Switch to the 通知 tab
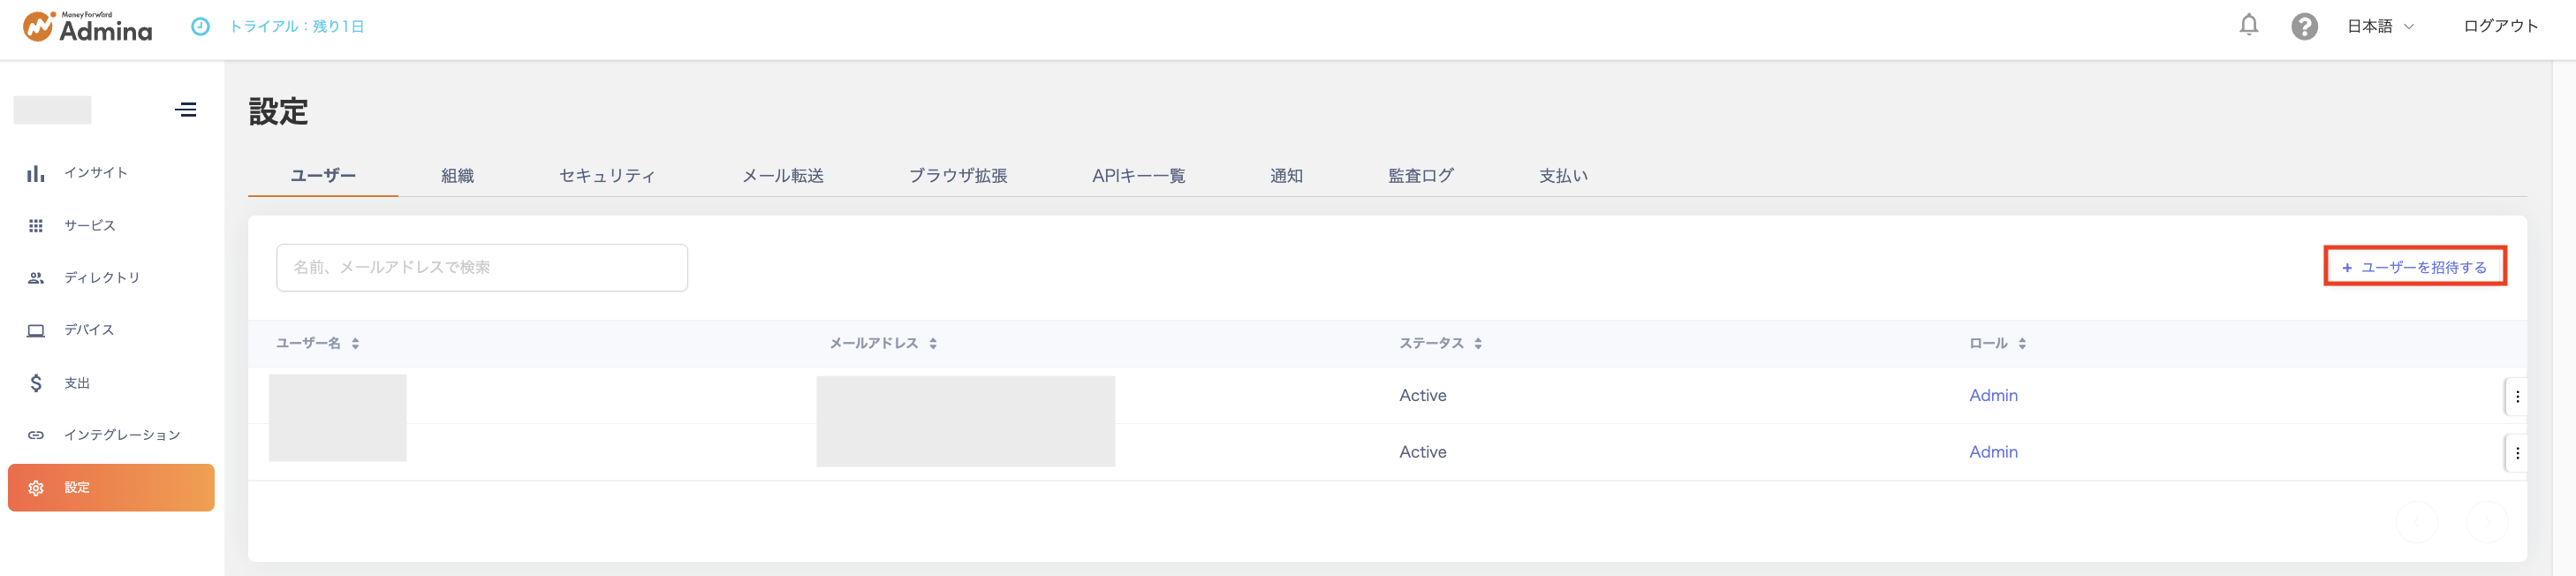 (1286, 176)
